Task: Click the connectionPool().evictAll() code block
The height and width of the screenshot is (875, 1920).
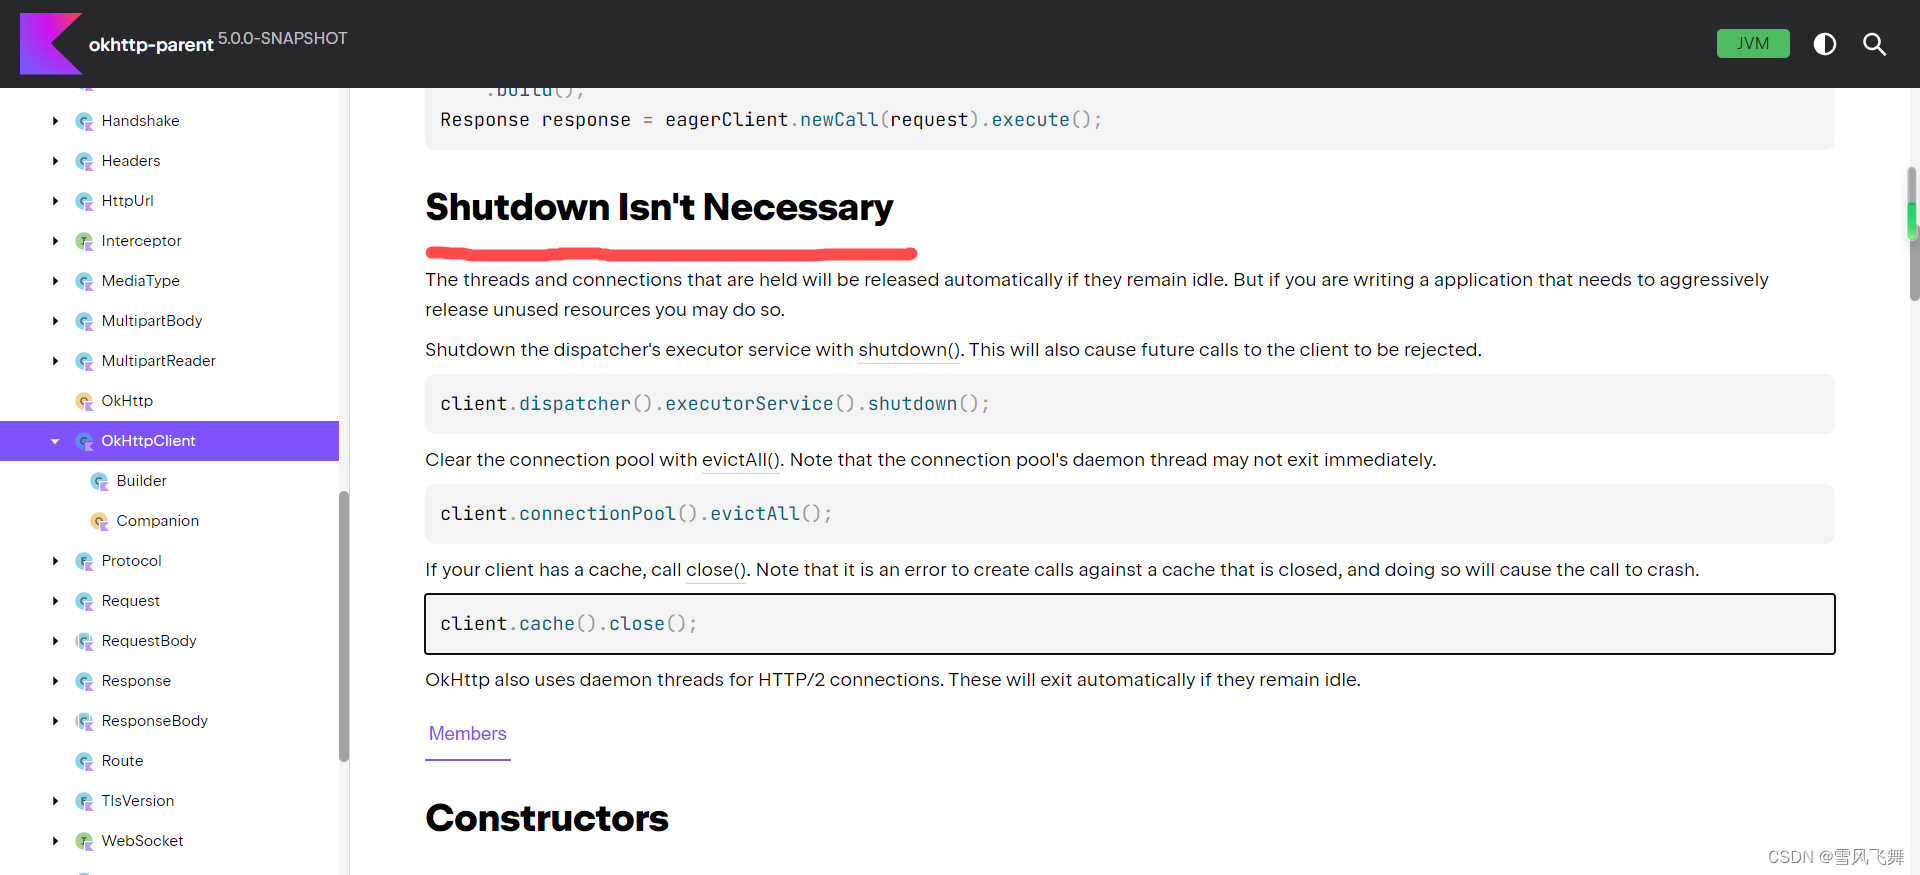Action: click(x=1130, y=514)
